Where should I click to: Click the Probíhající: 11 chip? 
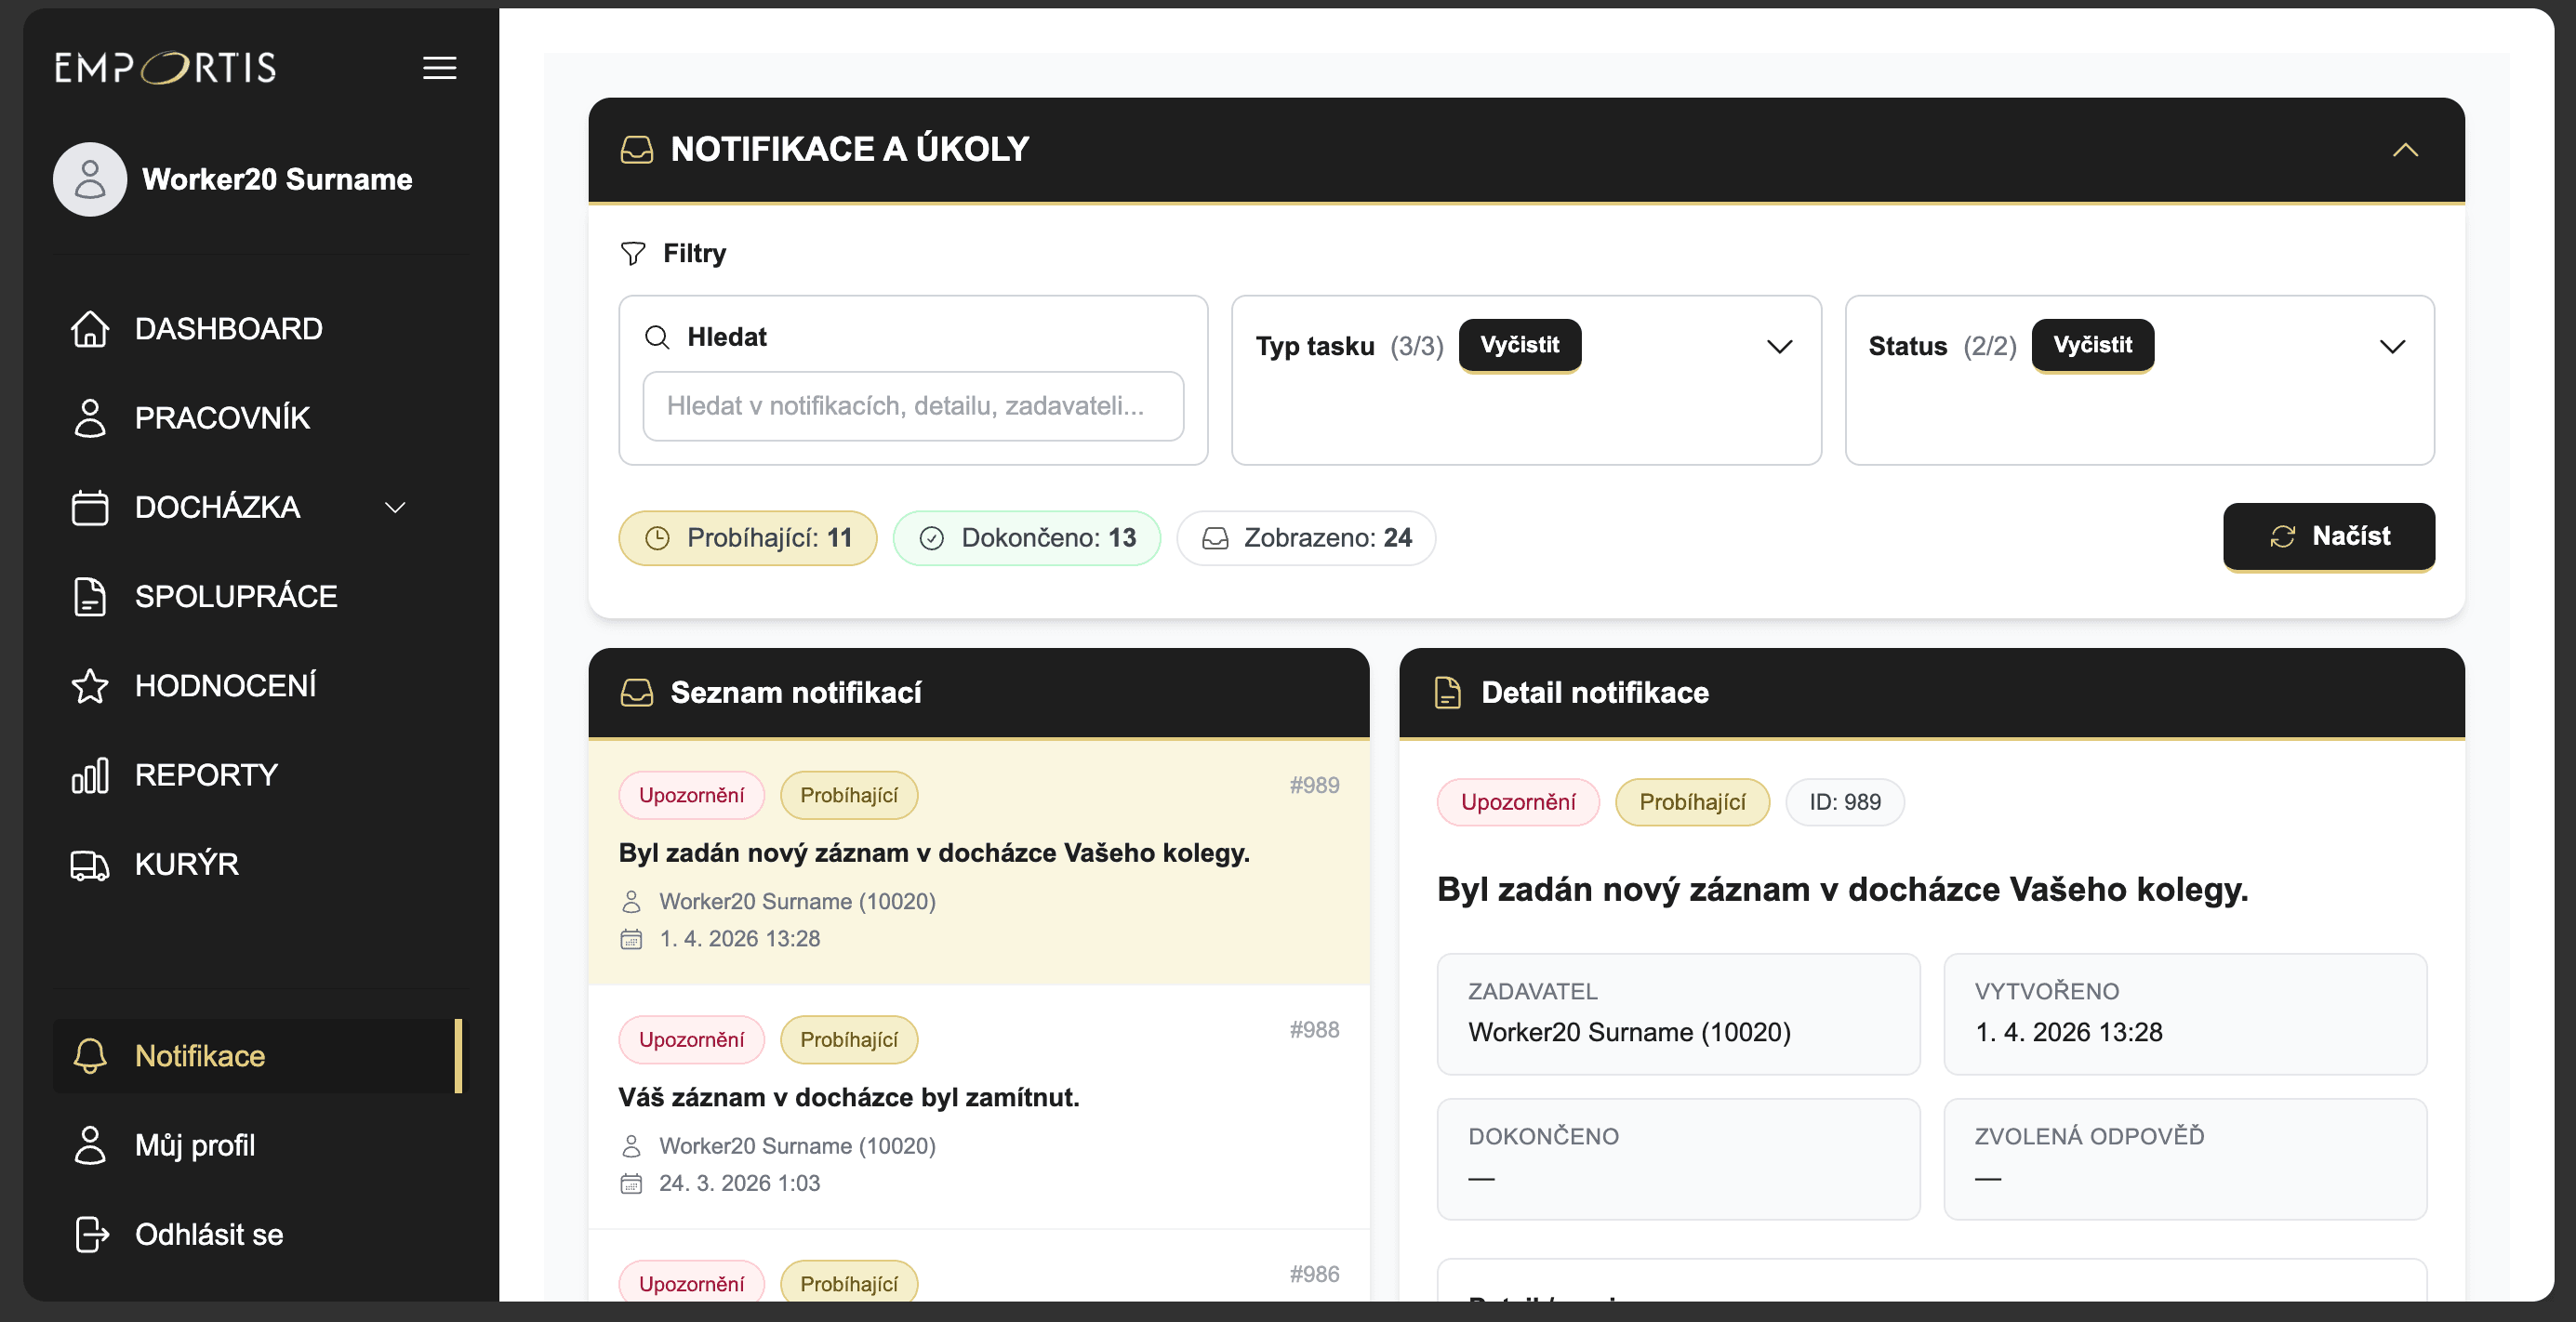747,538
